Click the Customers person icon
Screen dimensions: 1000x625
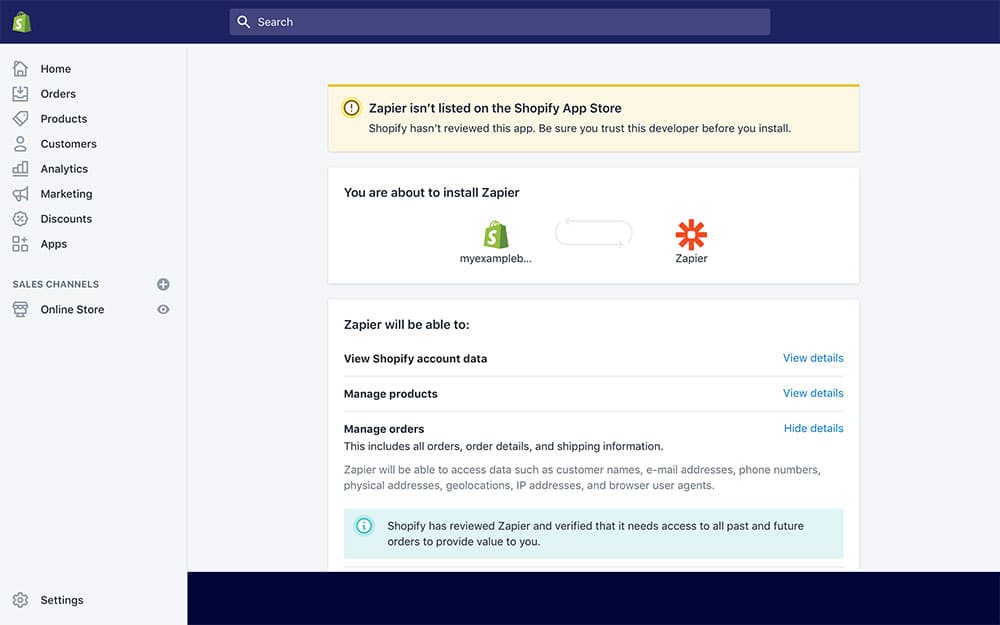coord(20,144)
